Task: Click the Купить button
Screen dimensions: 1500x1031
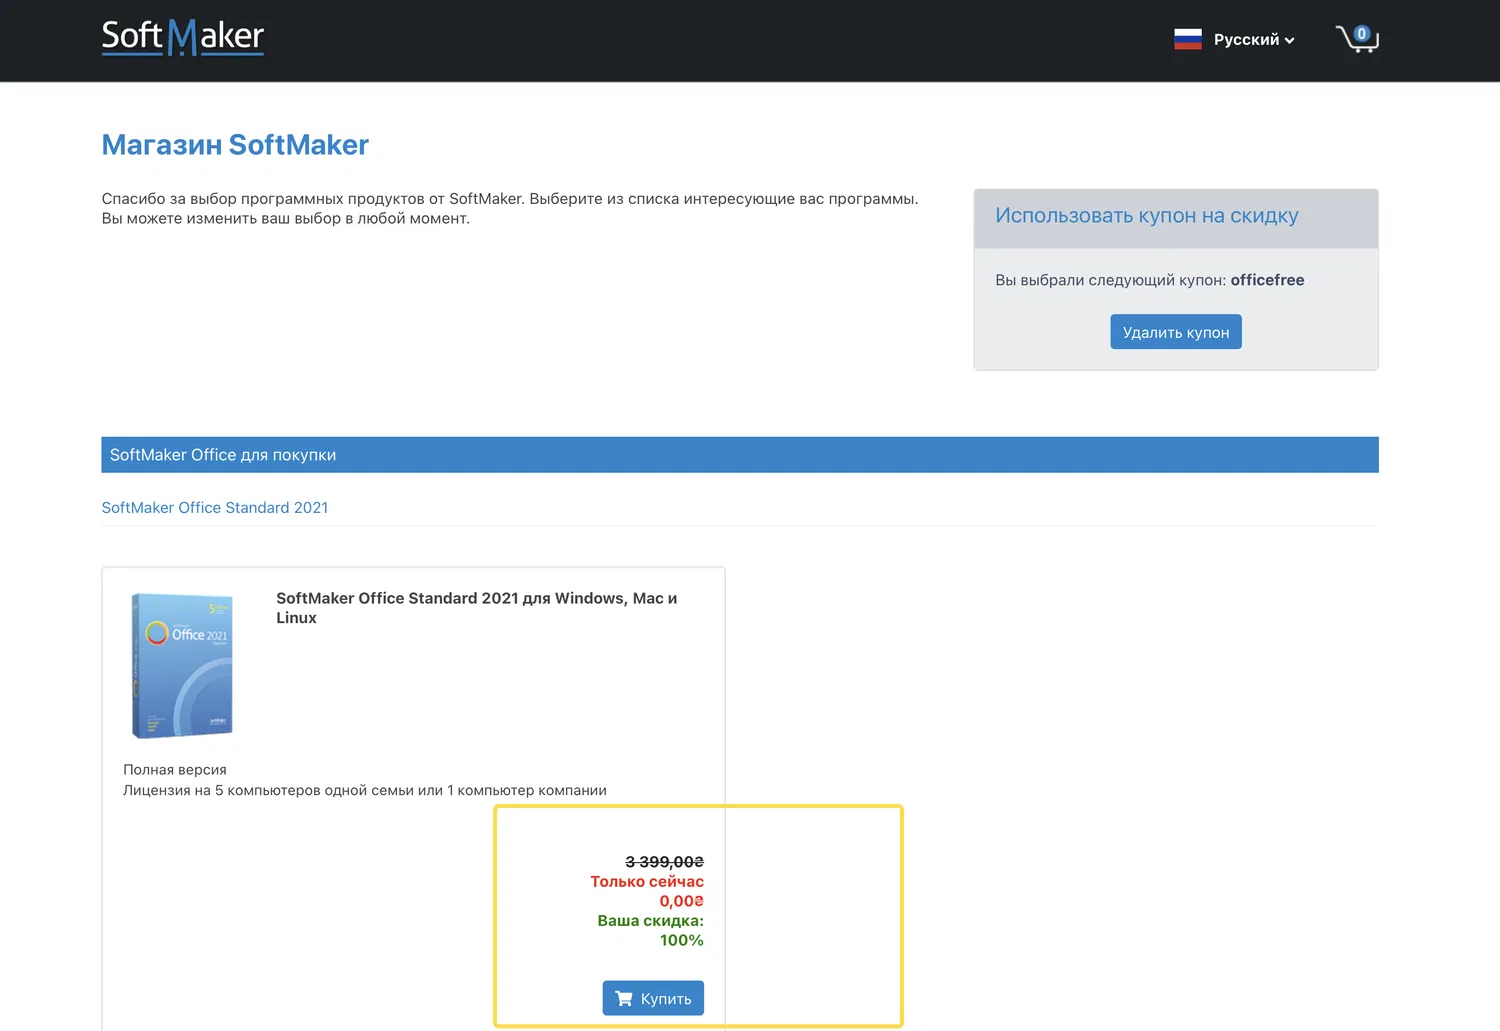Action: click(653, 998)
